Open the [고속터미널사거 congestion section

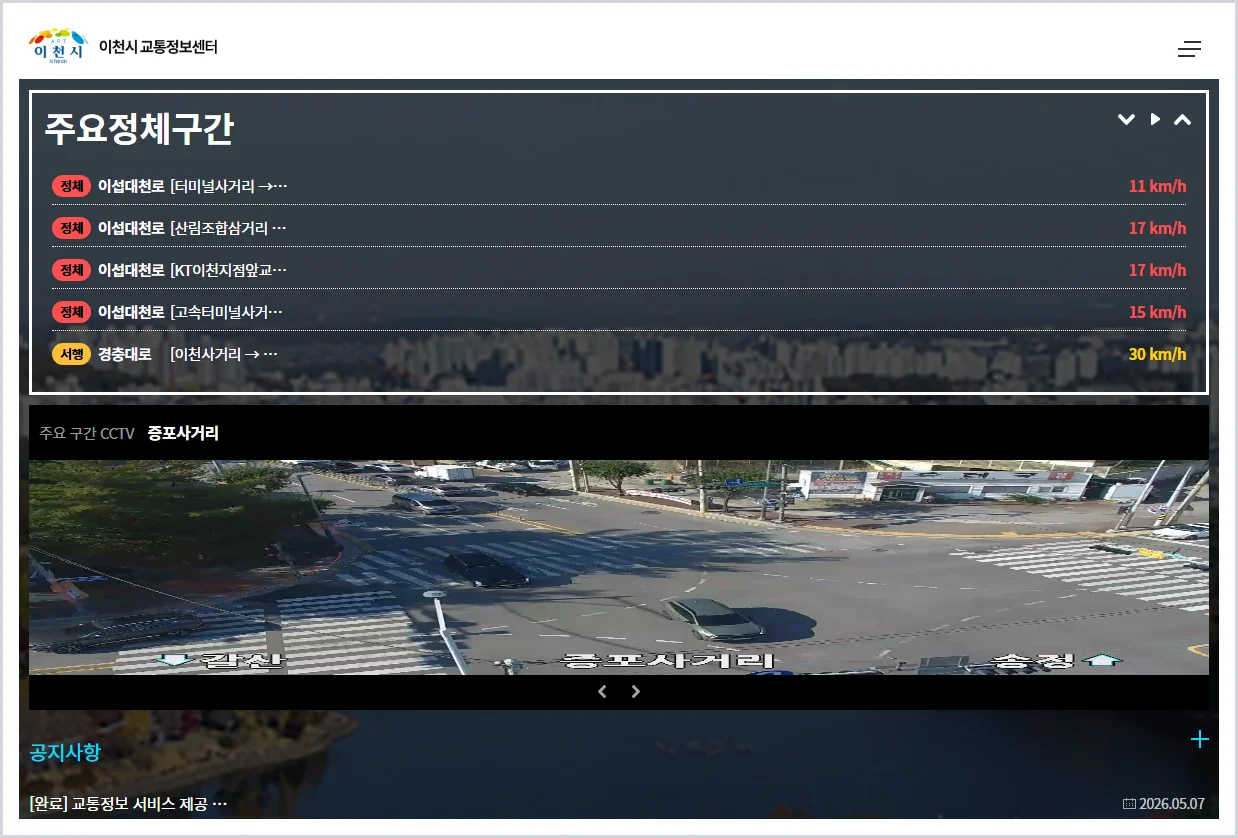click(226, 312)
